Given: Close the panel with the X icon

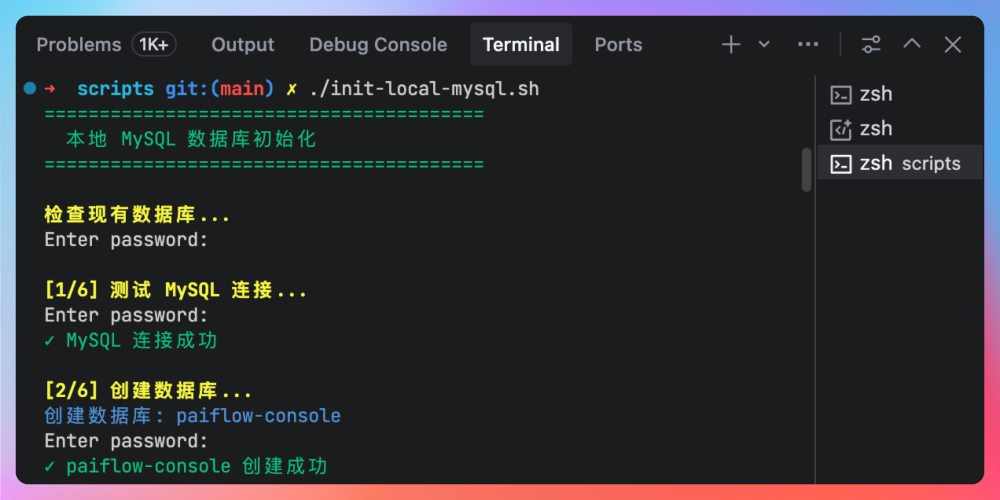Looking at the screenshot, I should [x=953, y=45].
